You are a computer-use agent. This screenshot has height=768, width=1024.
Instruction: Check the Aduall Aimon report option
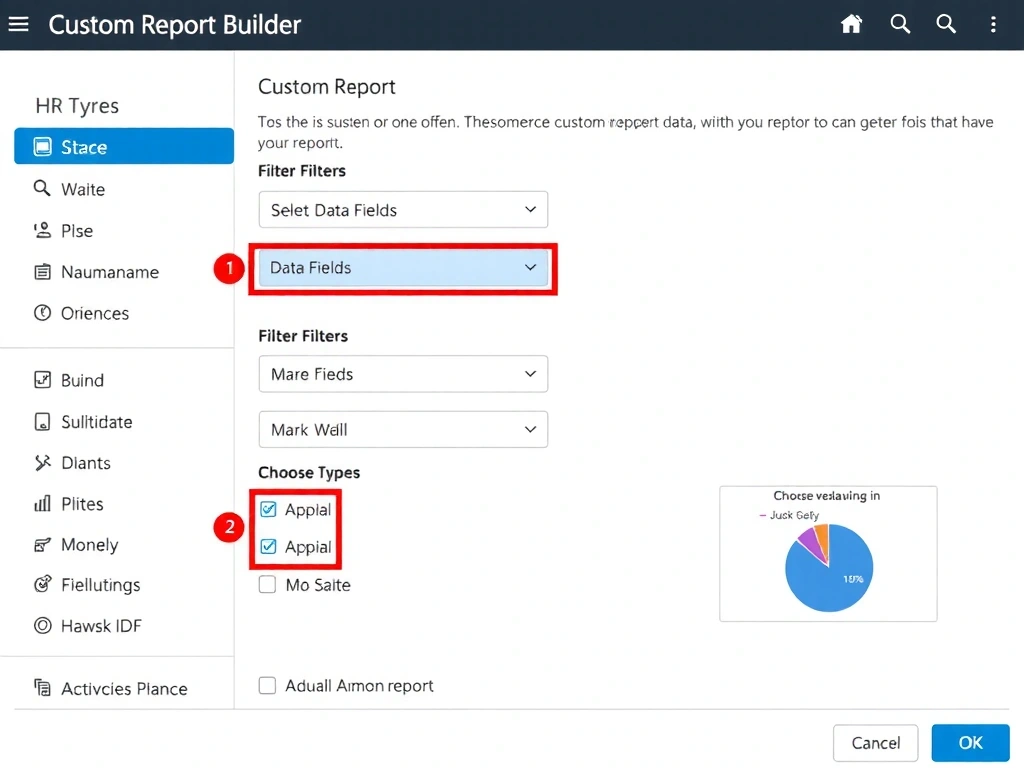[x=267, y=685]
